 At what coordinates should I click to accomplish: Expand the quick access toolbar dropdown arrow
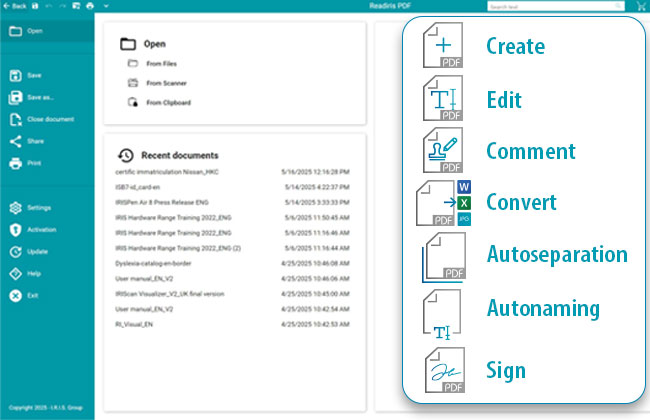(106, 6)
